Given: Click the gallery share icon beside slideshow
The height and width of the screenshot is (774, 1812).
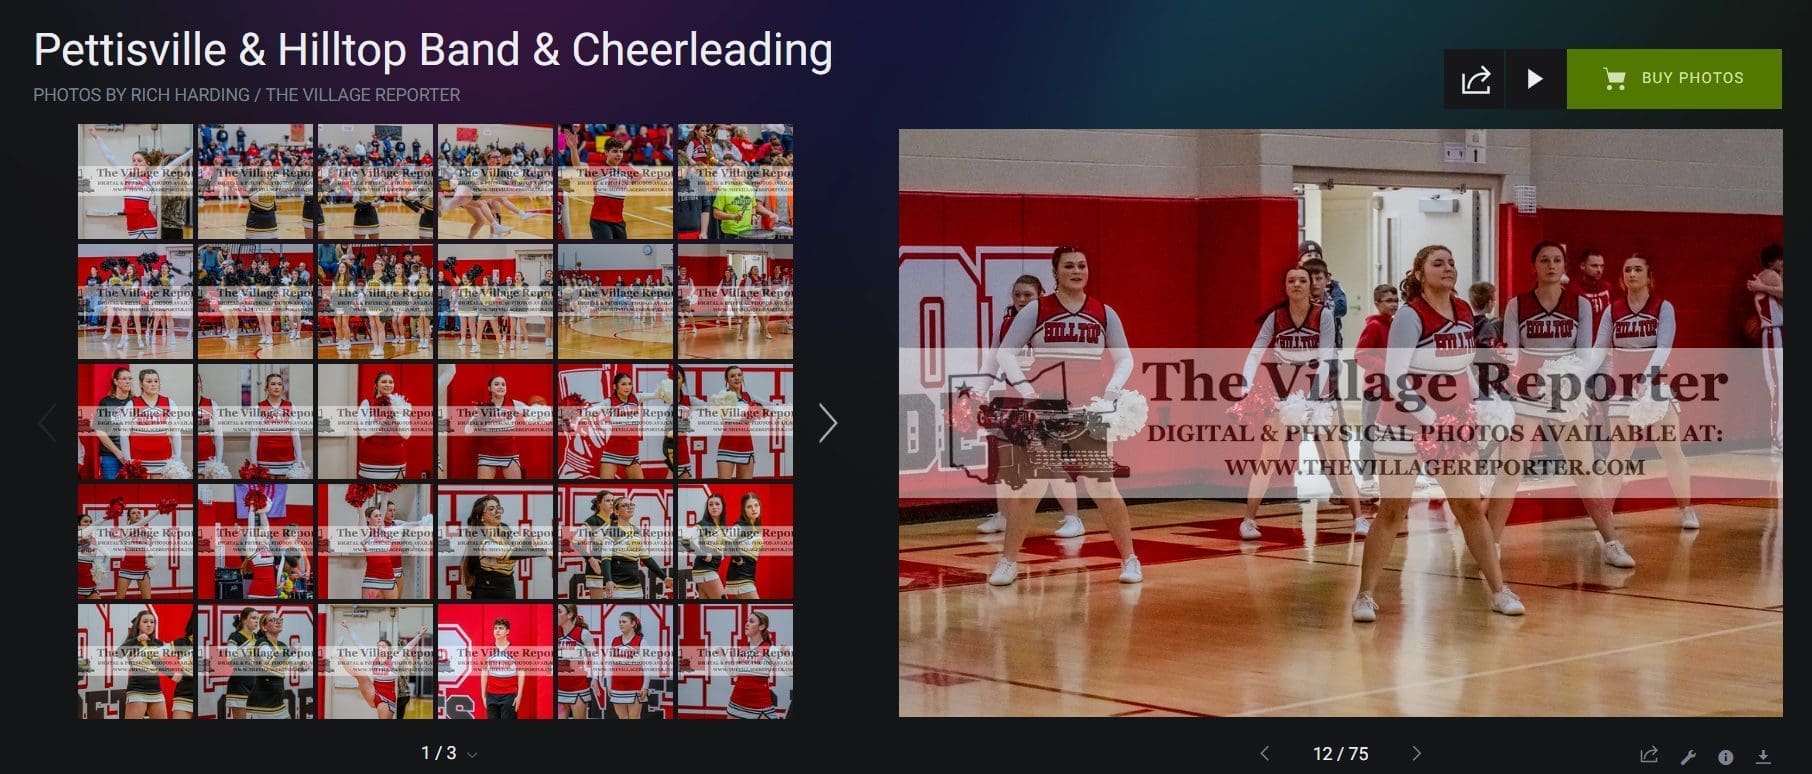Looking at the screenshot, I should [x=1475, y=79].
